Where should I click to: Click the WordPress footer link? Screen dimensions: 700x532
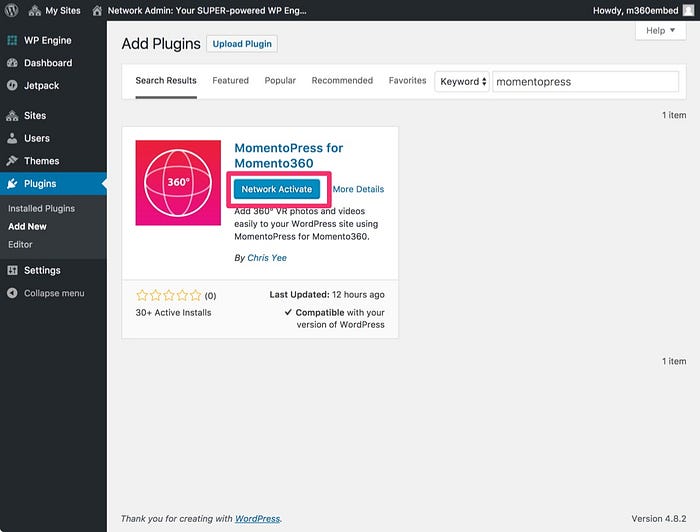pos(258,519)
